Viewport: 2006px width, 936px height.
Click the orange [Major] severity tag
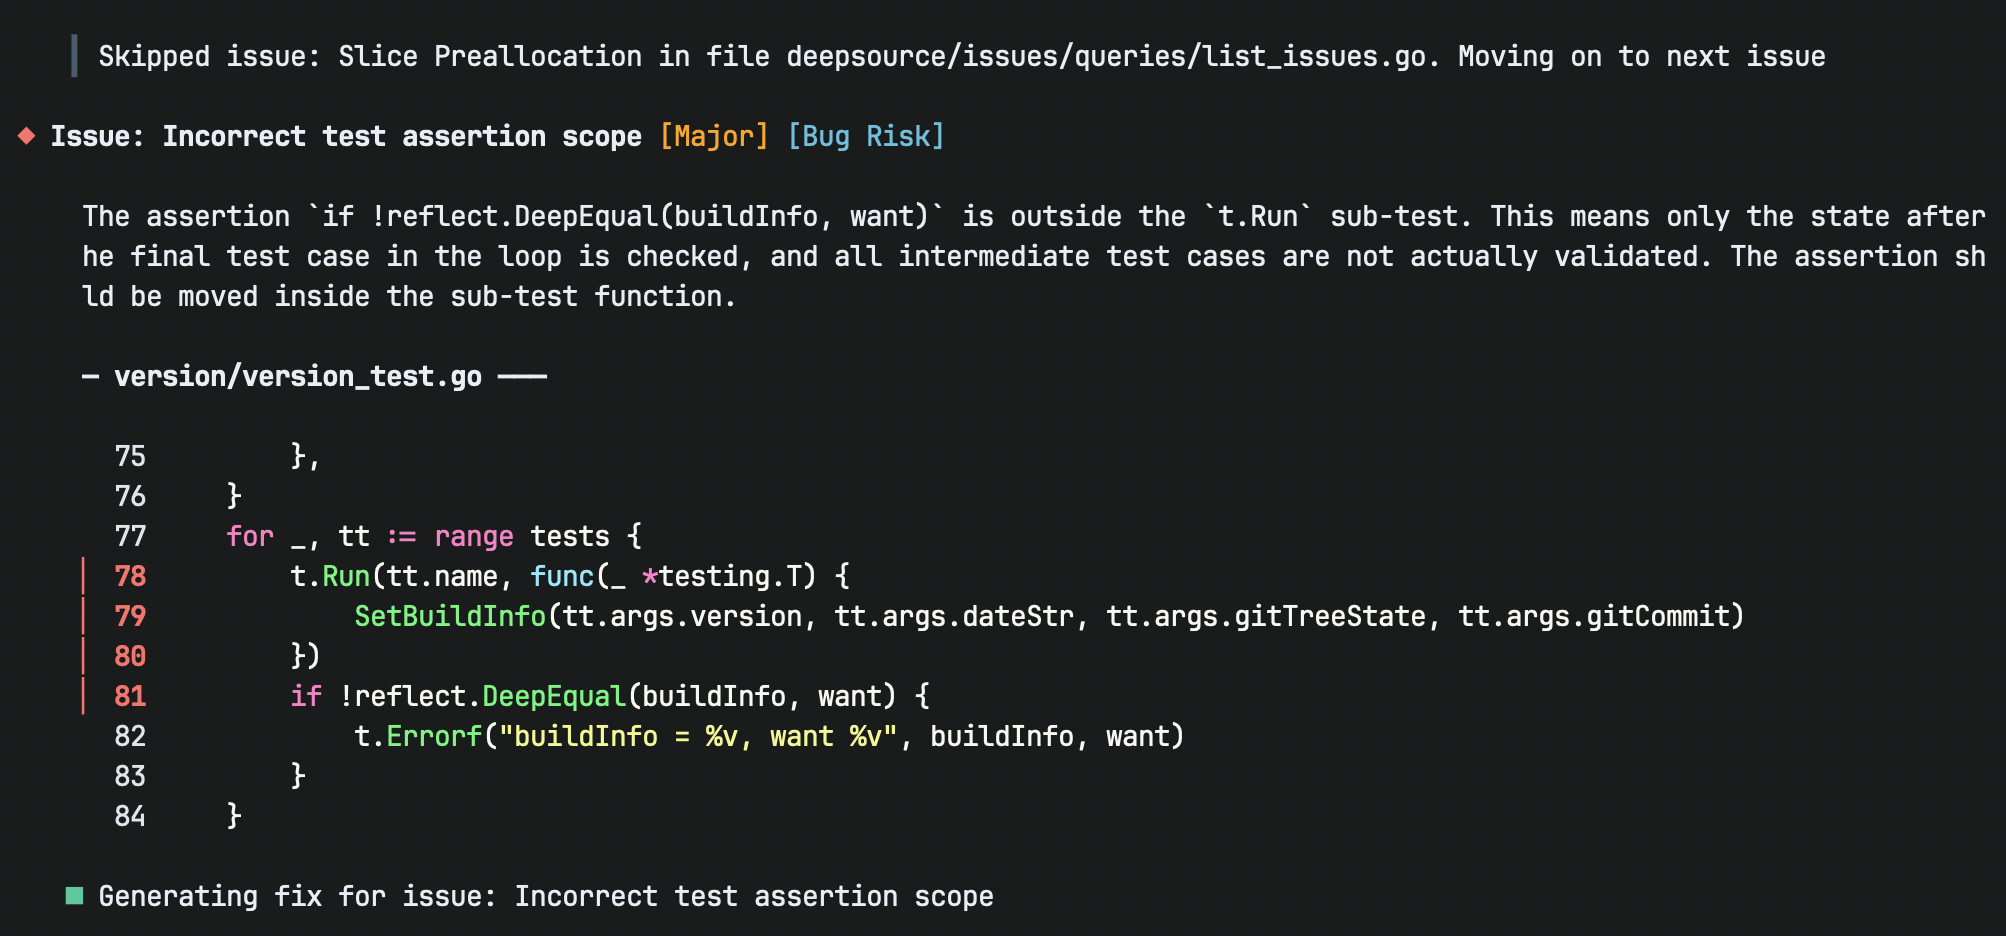(714, 136)
